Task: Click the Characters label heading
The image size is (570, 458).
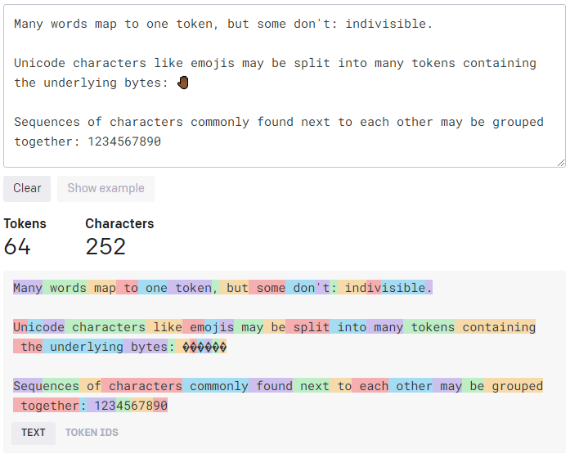Action: 120,224
